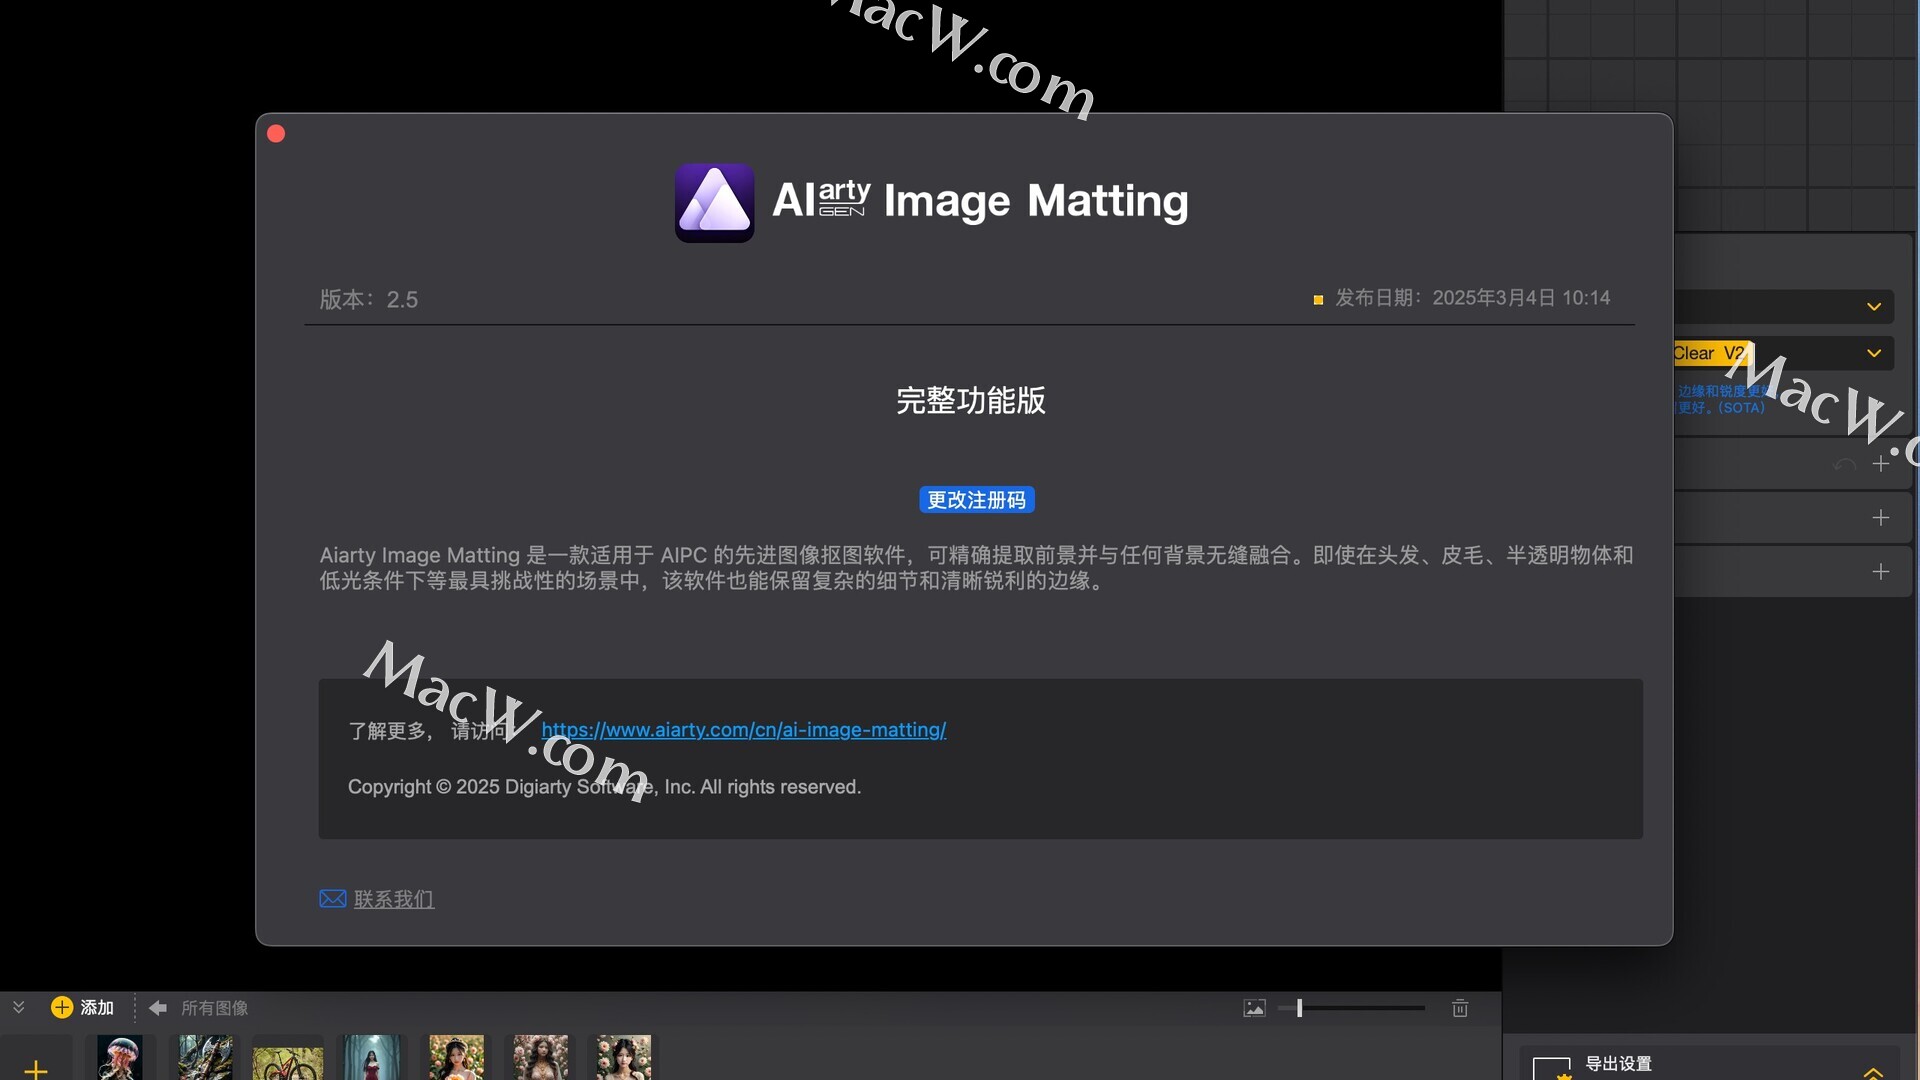Click the trash delete icon
This screenshot has width=1920, height=1080.
click(1460, 1008)
